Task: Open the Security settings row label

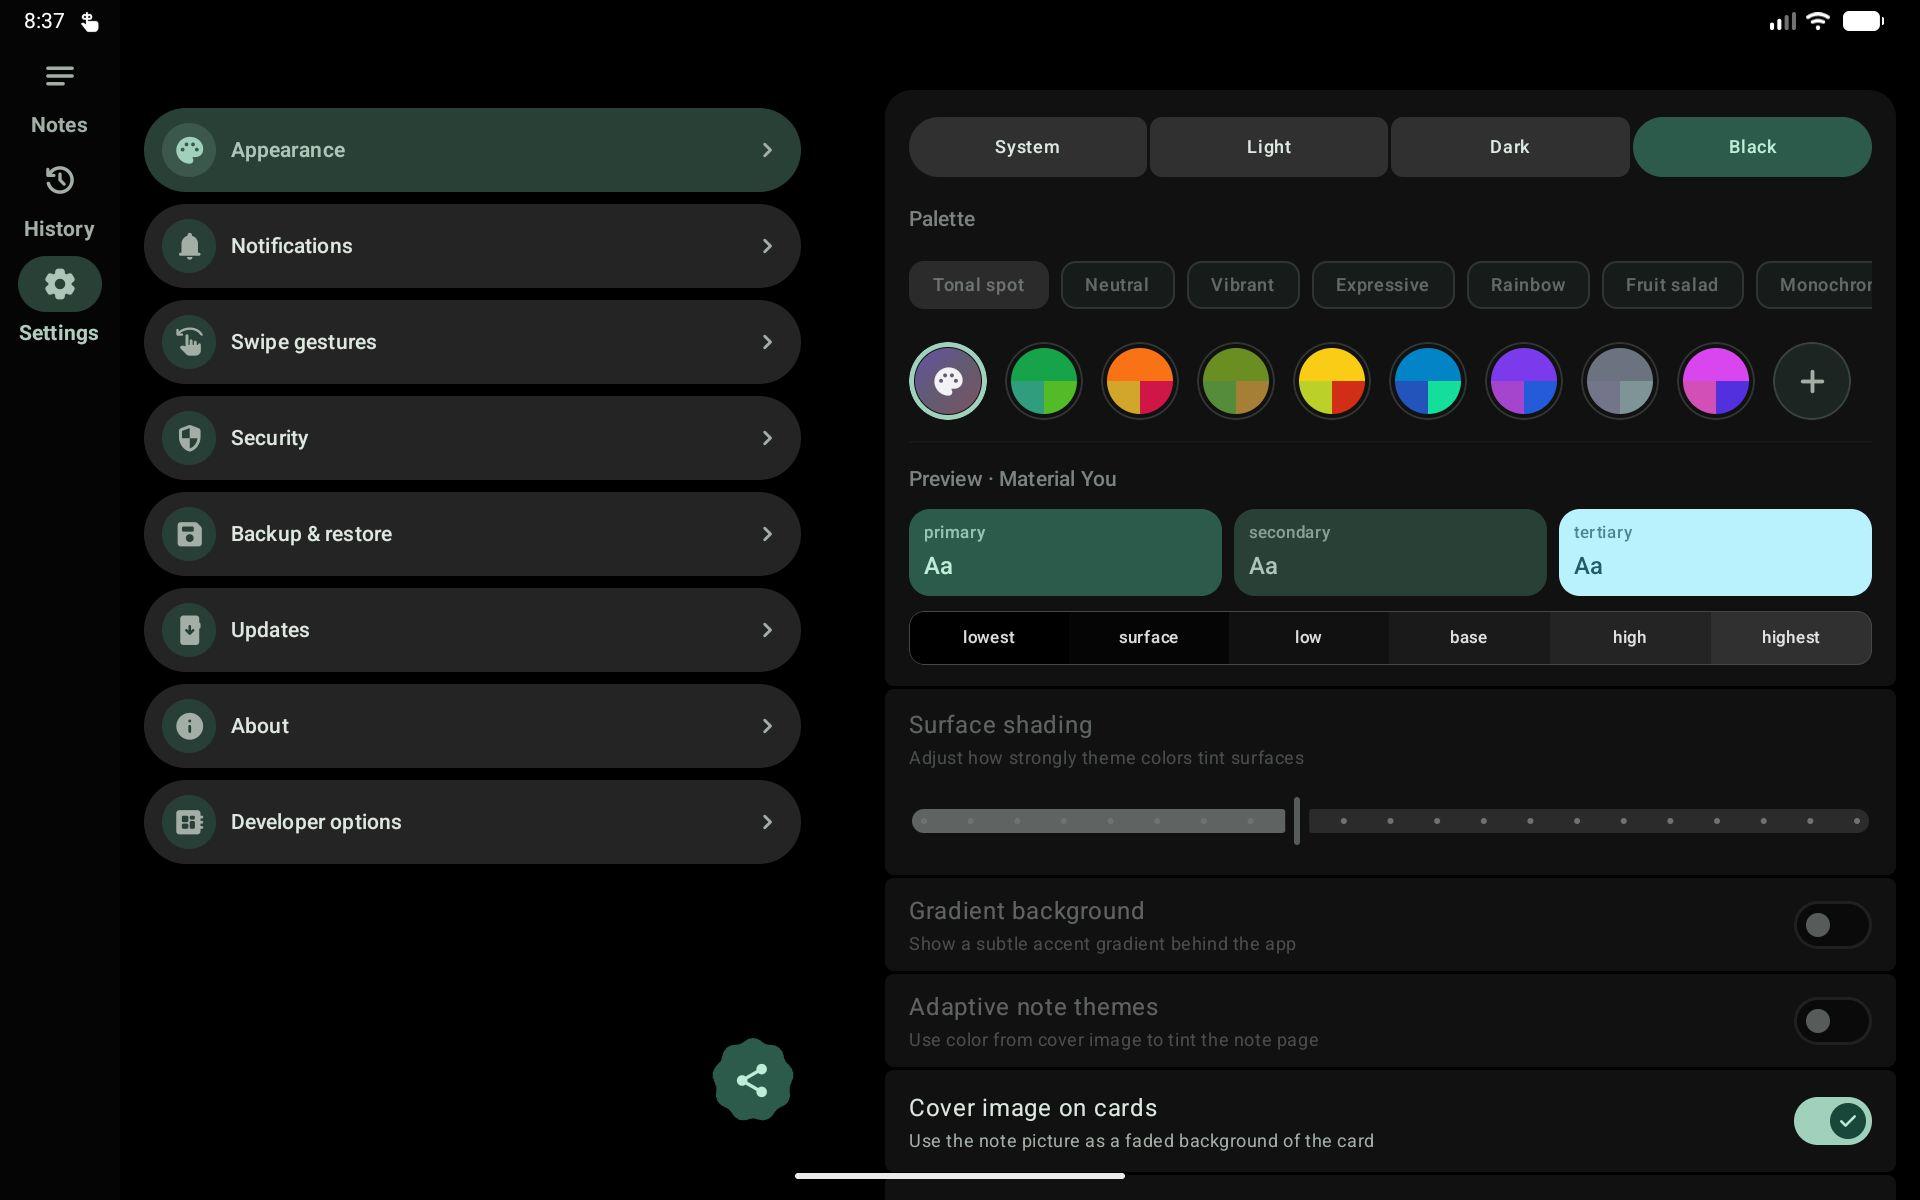Action: tap(269, 438)
